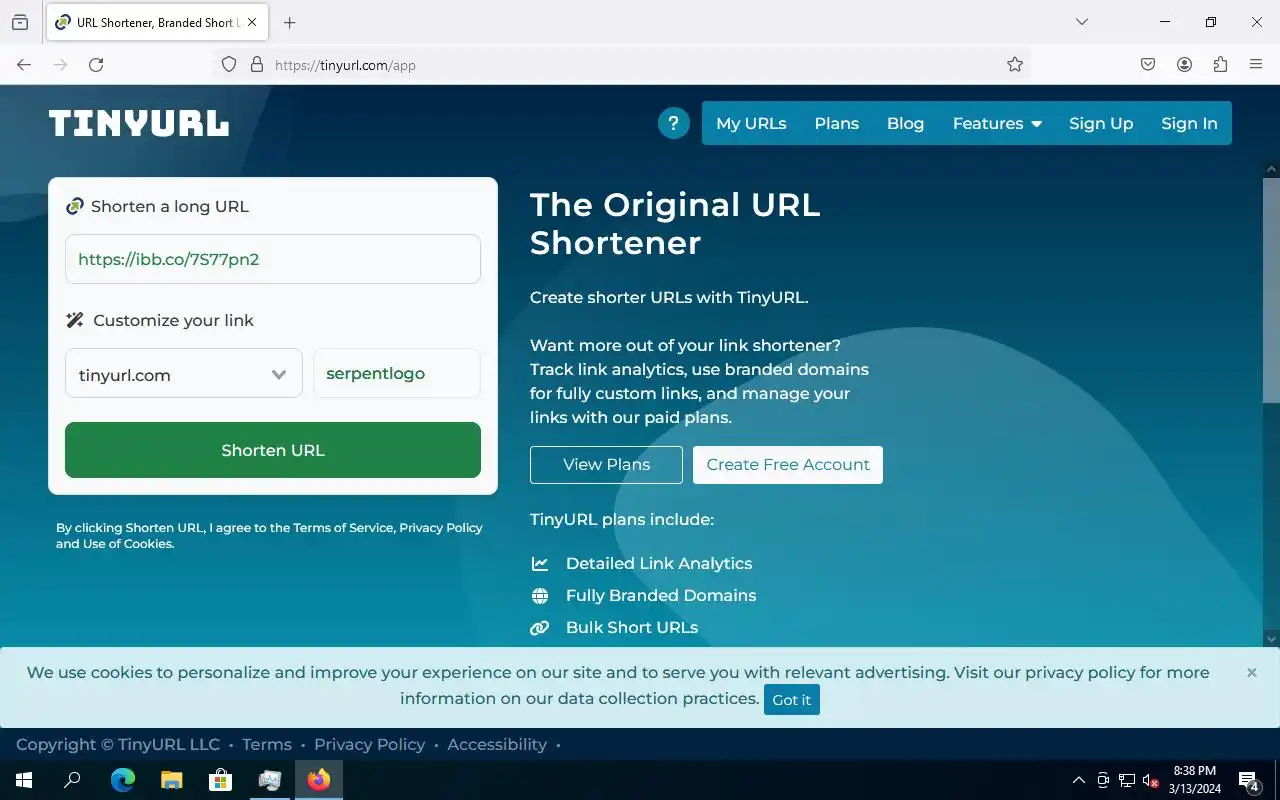Click the taskbar app left of Firefox
The width and height of the screenshot is (1280, 800).
coord(269,780)
